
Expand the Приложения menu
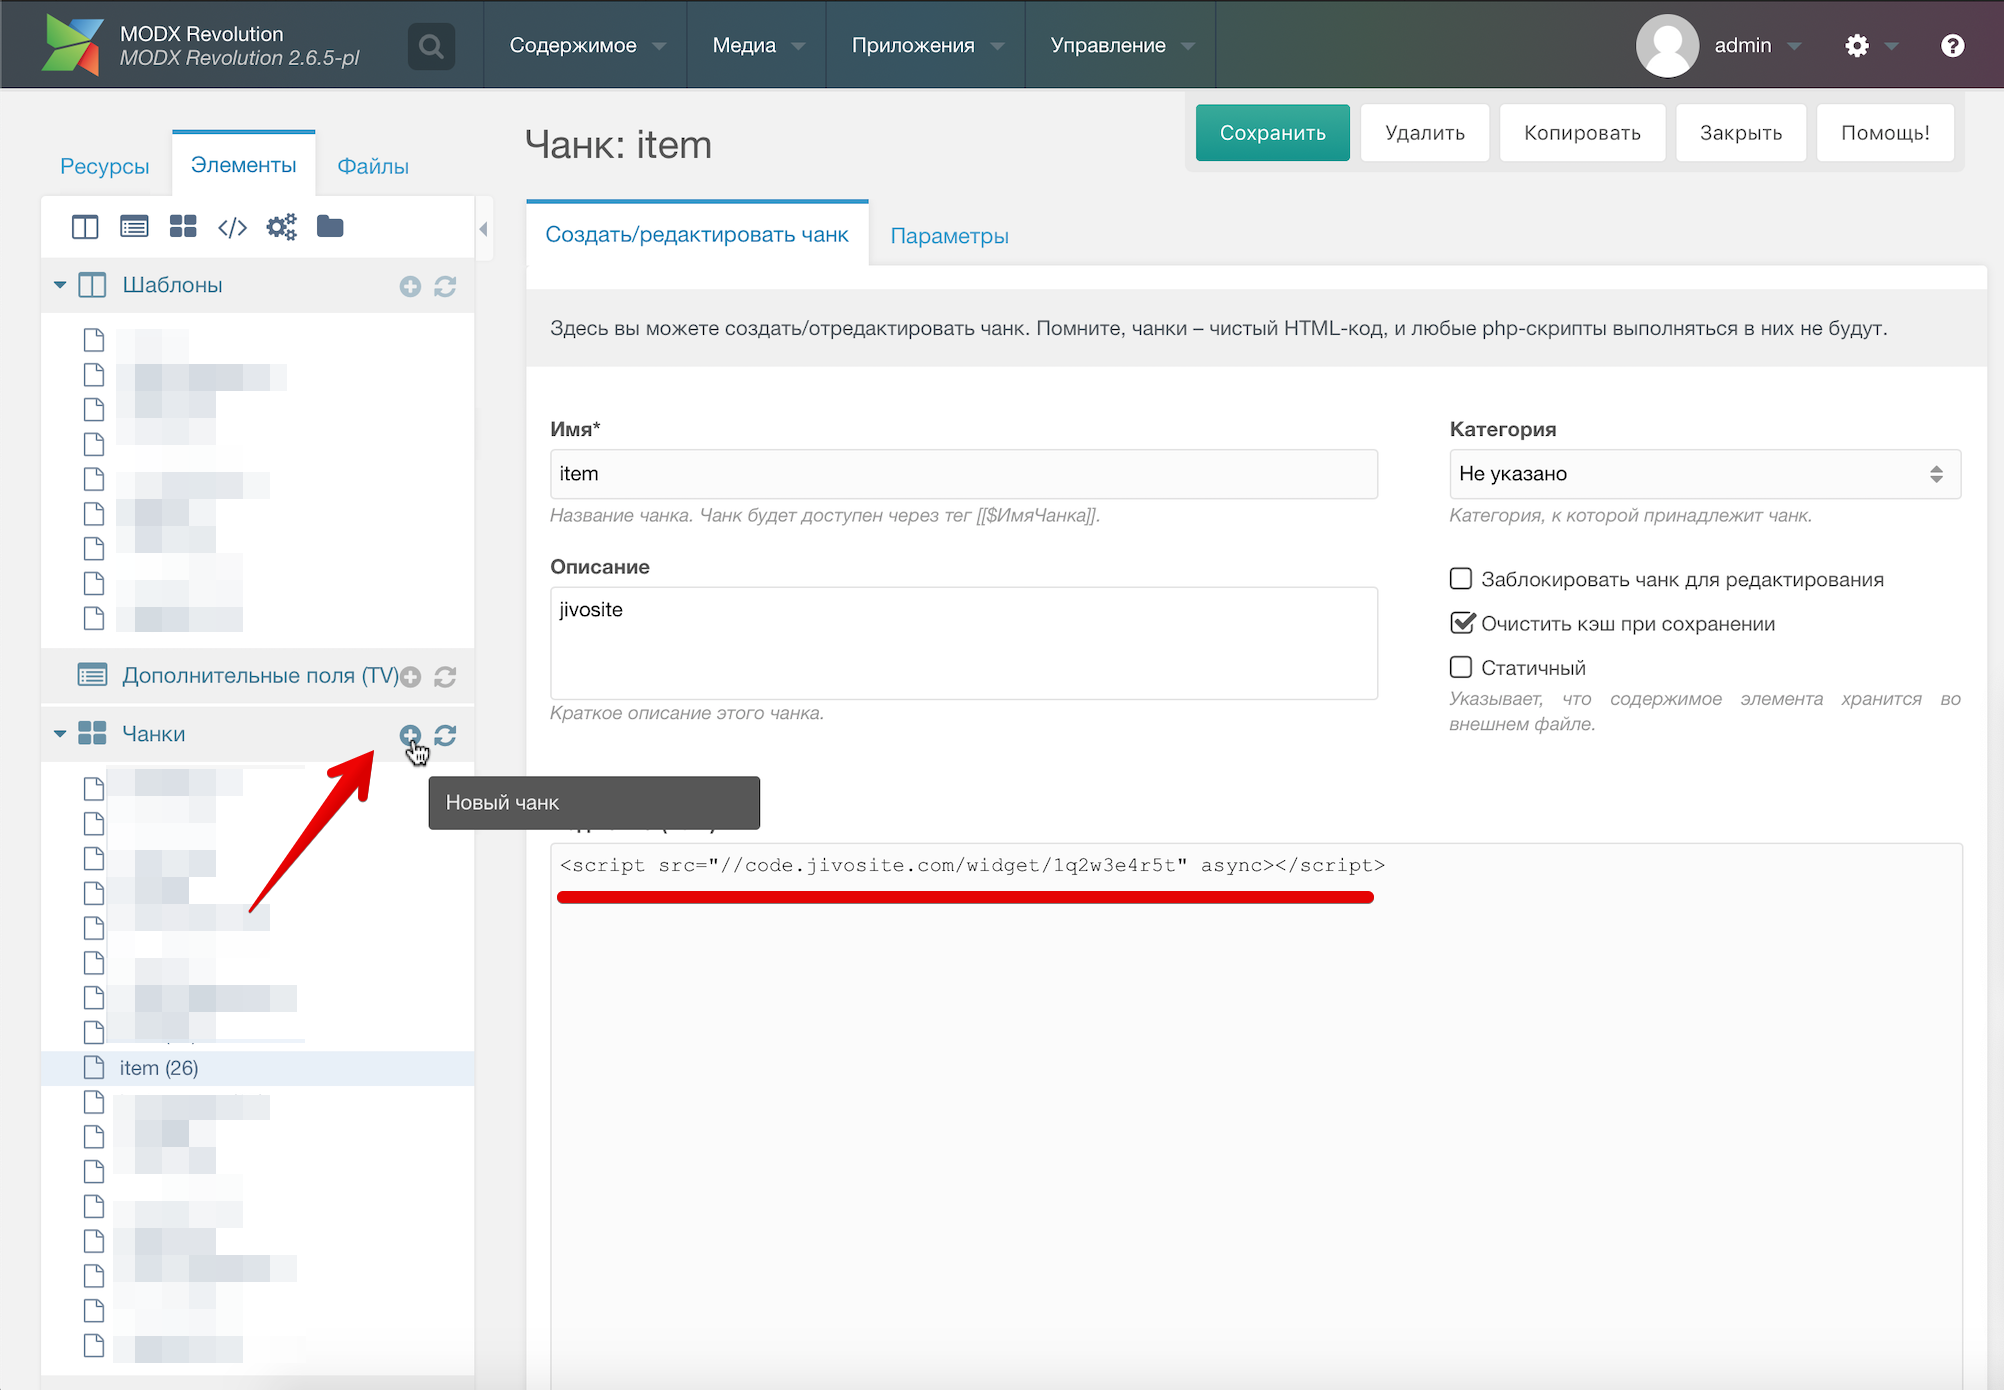(927, 45)
